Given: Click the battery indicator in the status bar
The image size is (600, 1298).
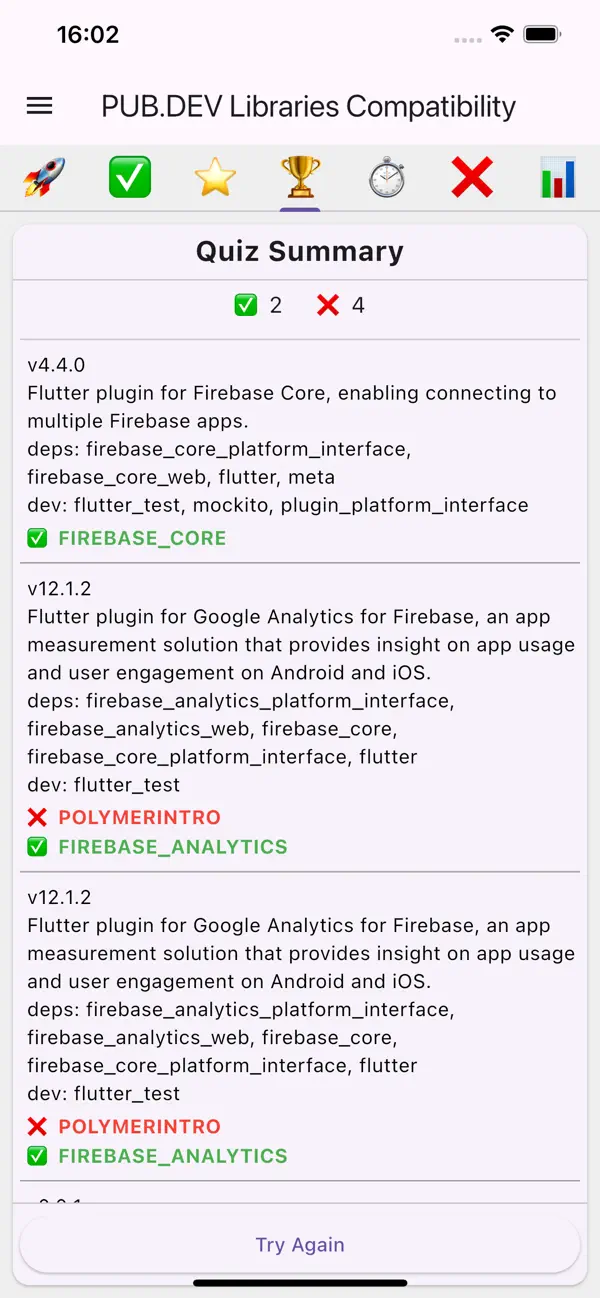Looking at the screenshot, I should [x=541, y=33].
